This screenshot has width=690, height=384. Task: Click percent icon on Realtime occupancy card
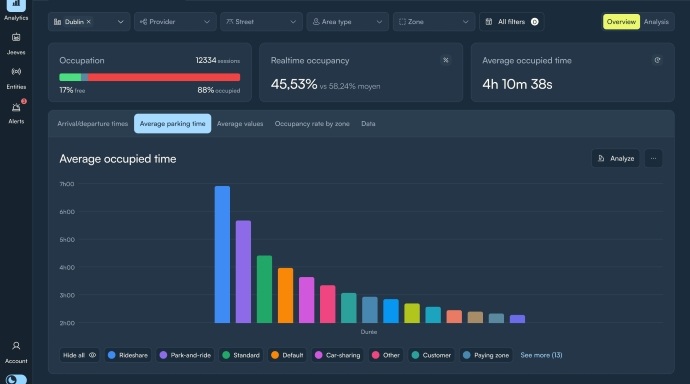pyautogui.click(x=446, y=60)
